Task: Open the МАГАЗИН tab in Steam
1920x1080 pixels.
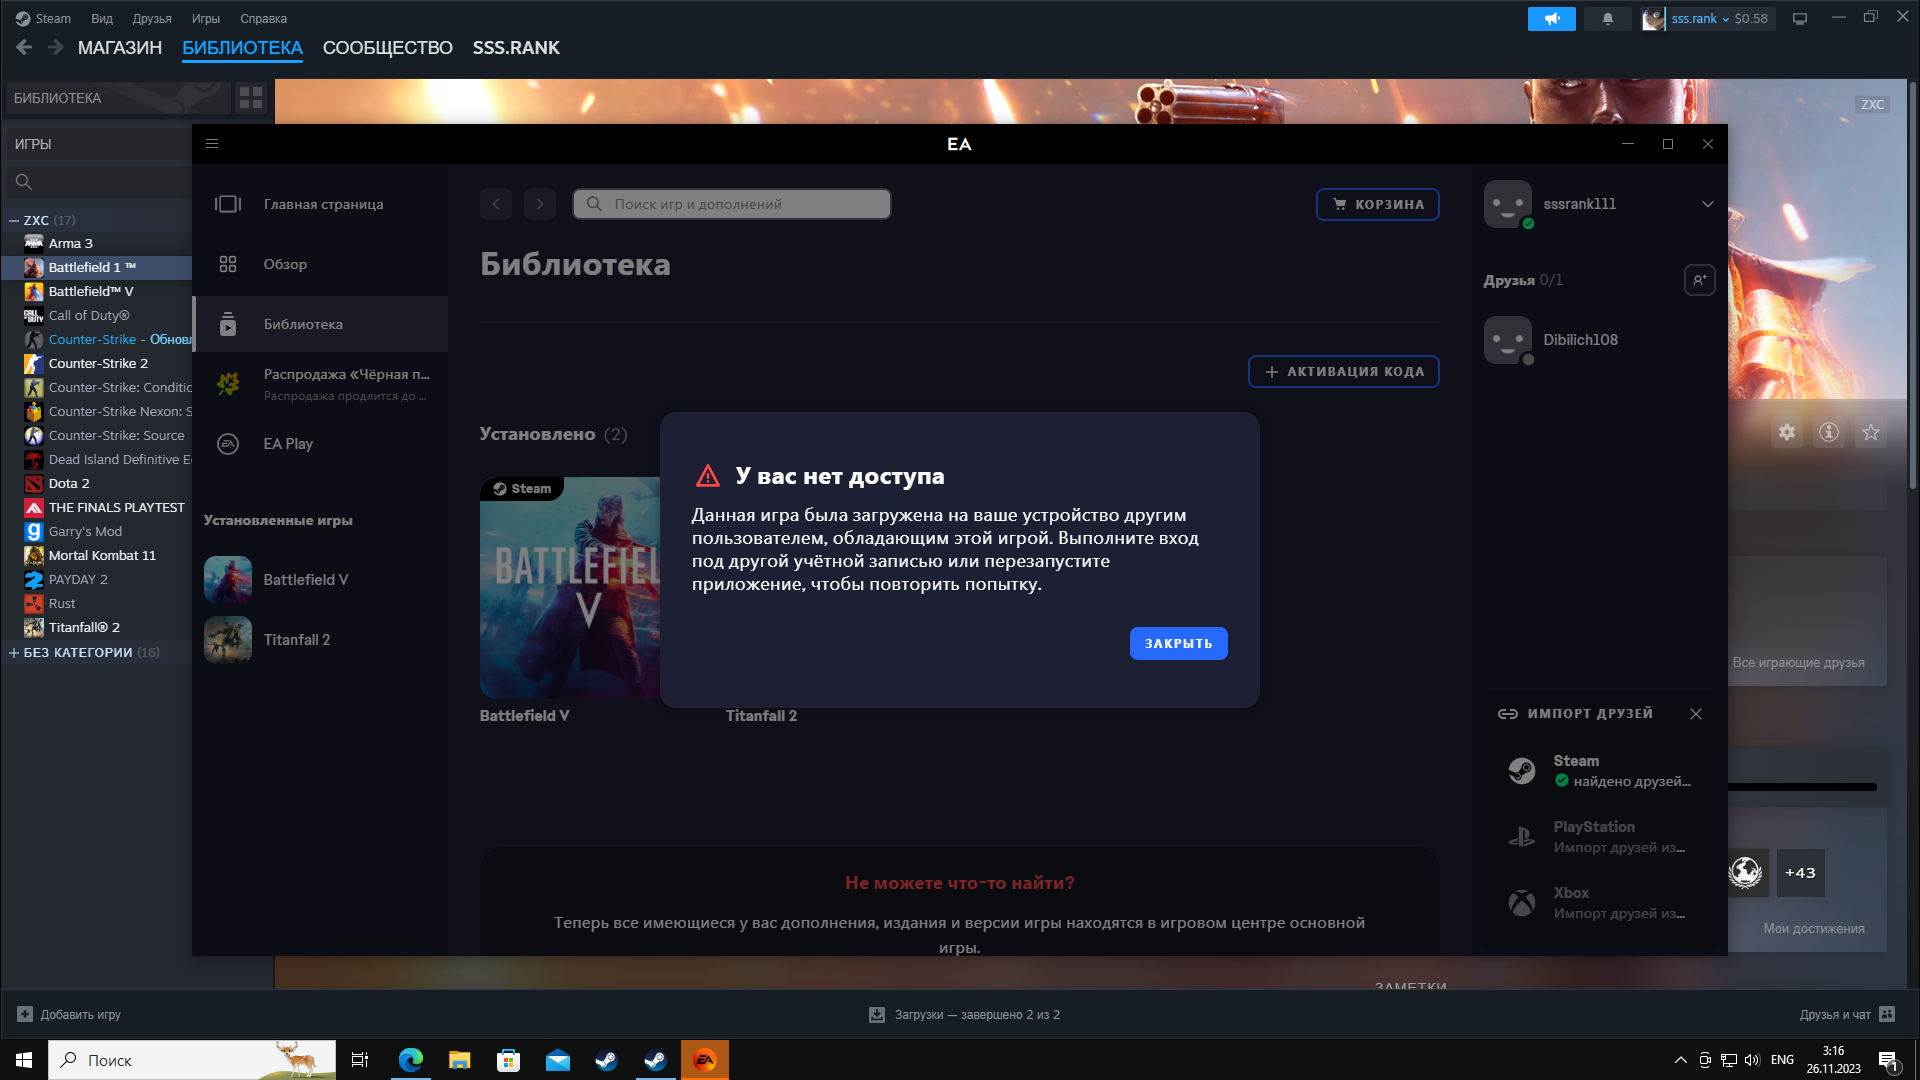Action: tap(120, 48)
